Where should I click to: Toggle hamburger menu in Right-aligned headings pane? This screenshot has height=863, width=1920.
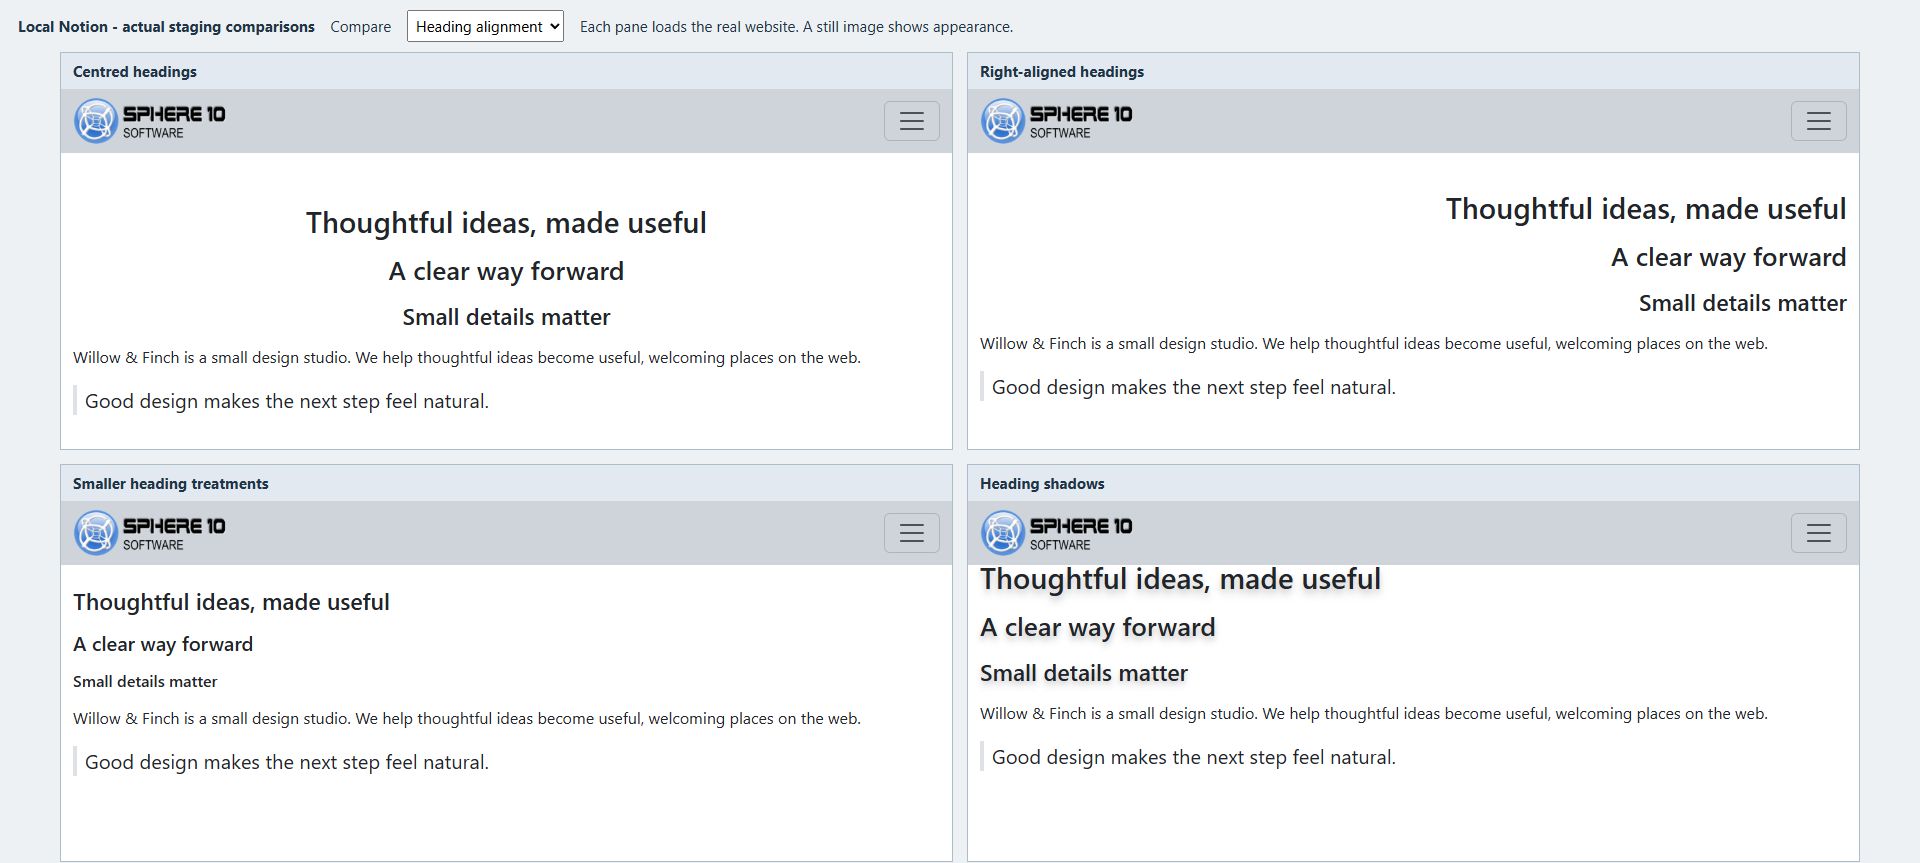coord(1818,121)
